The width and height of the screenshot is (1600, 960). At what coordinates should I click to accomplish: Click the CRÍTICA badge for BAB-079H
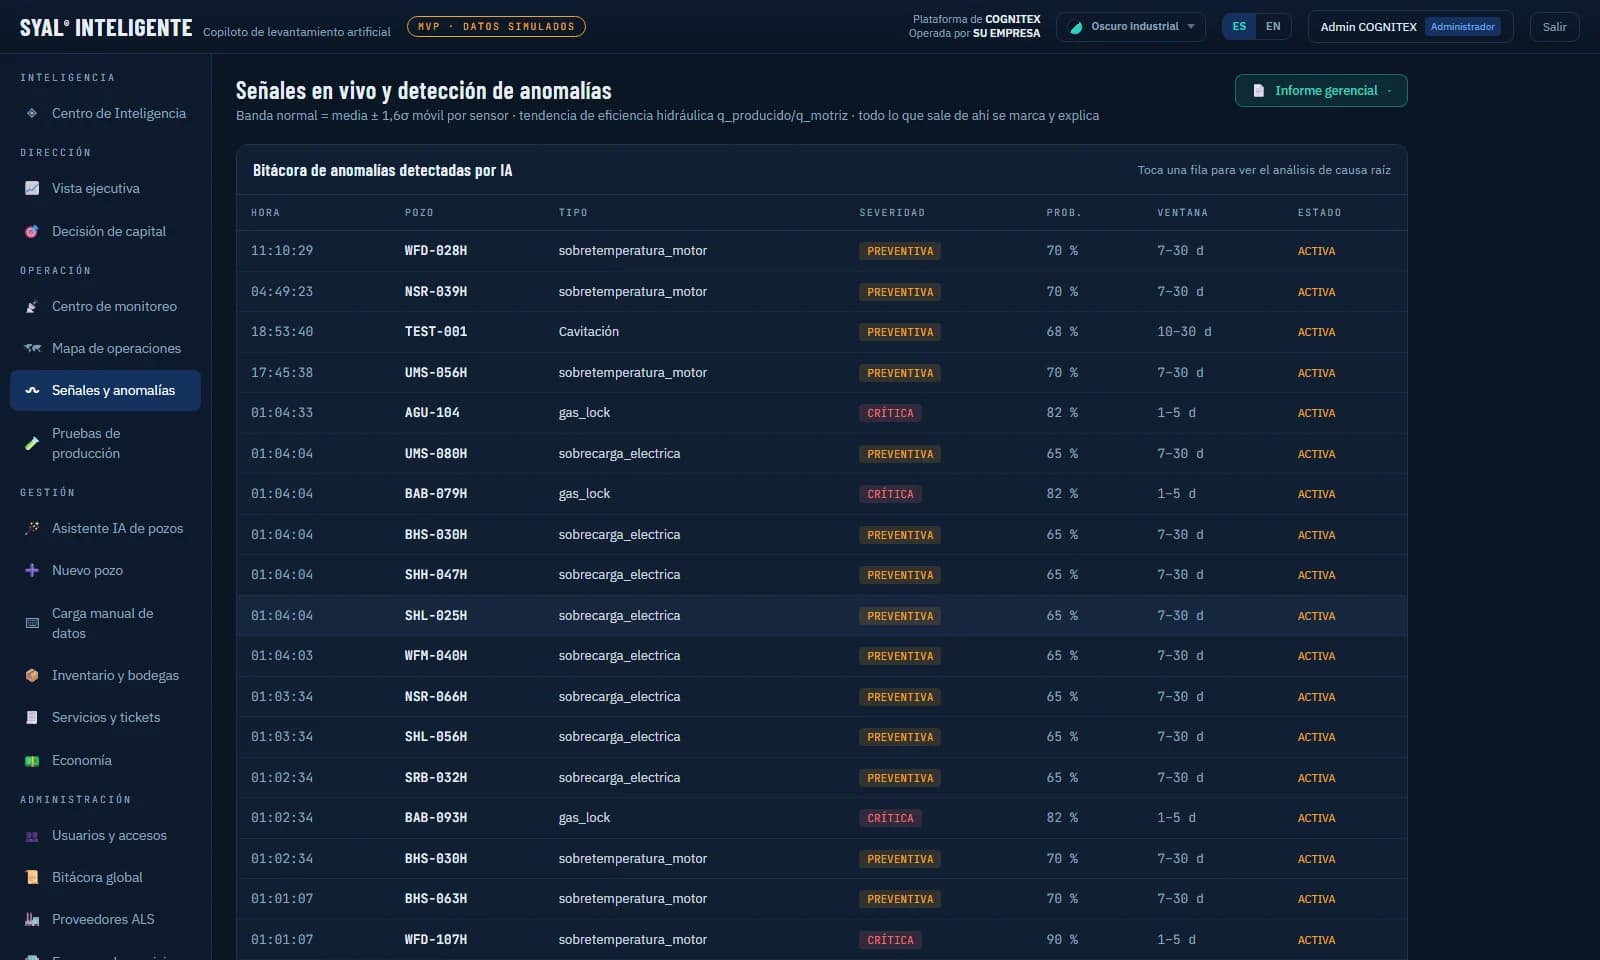890,494
